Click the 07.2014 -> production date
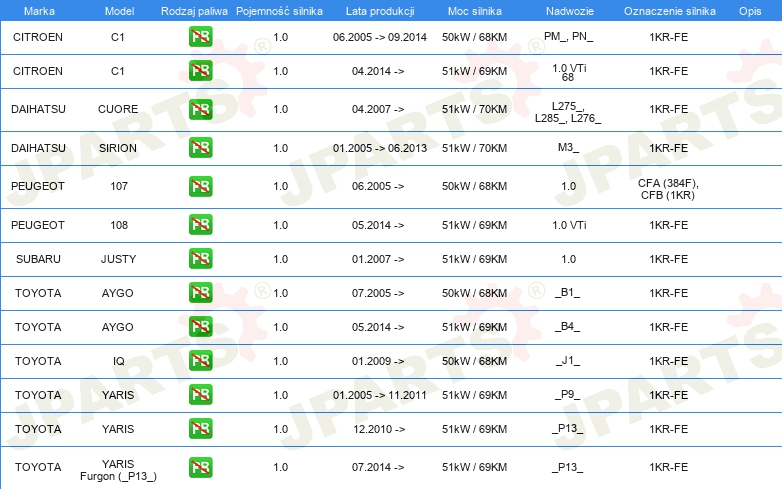 (378, 467)
